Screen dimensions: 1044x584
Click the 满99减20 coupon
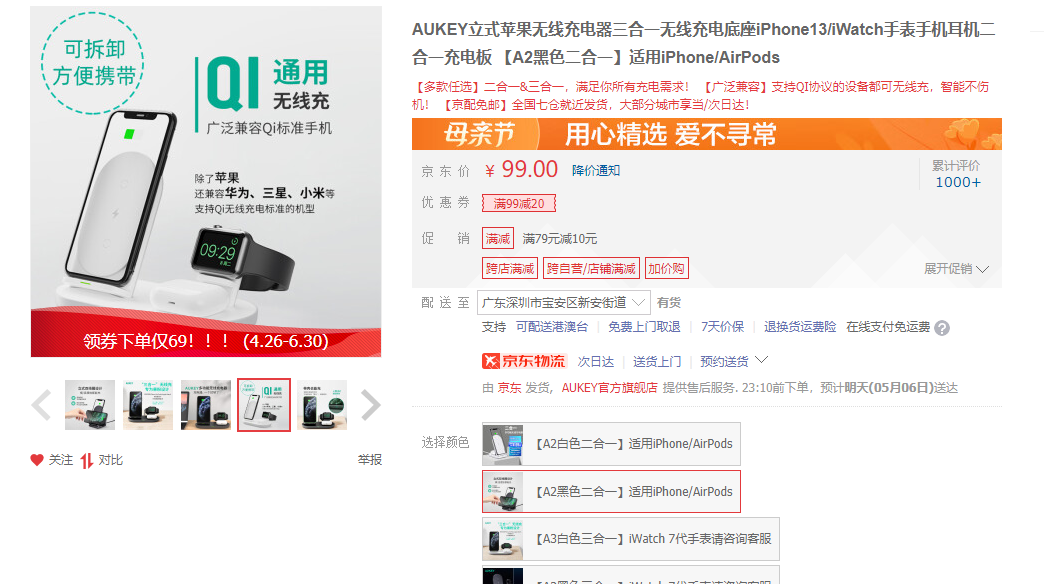point(519,204)
